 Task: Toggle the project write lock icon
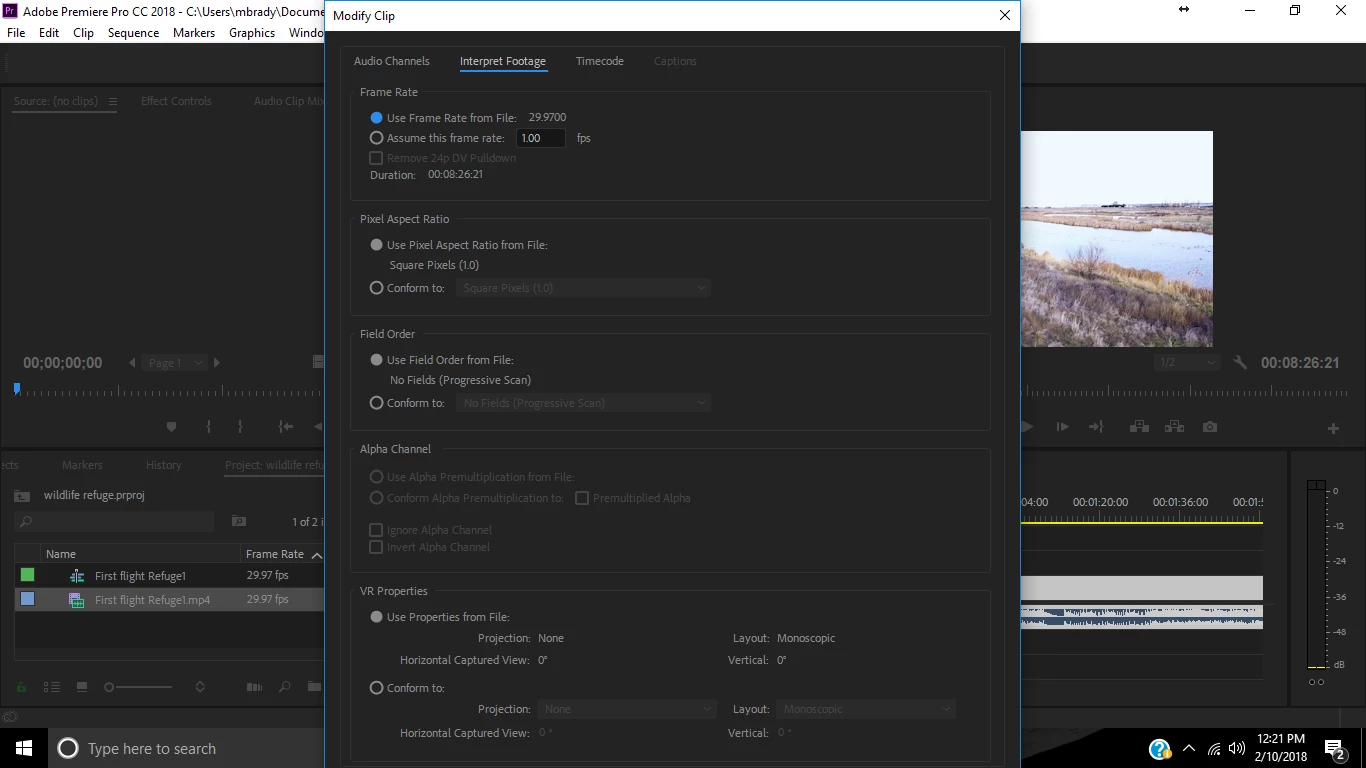(x=21, y=687)
